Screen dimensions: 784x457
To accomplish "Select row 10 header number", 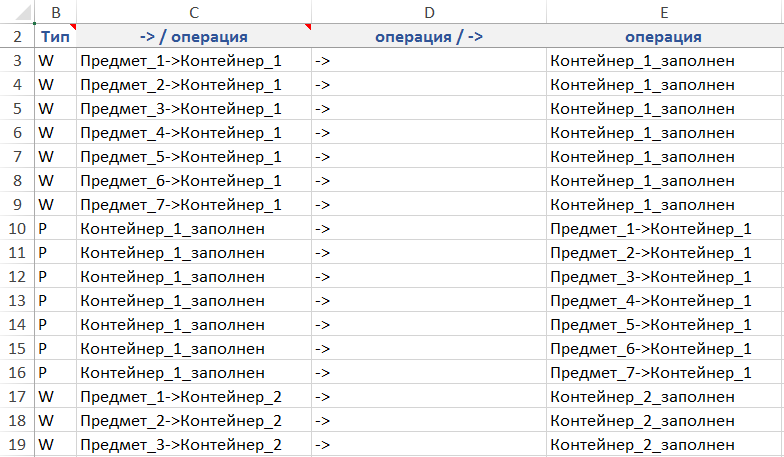I will tap(17, 228).
